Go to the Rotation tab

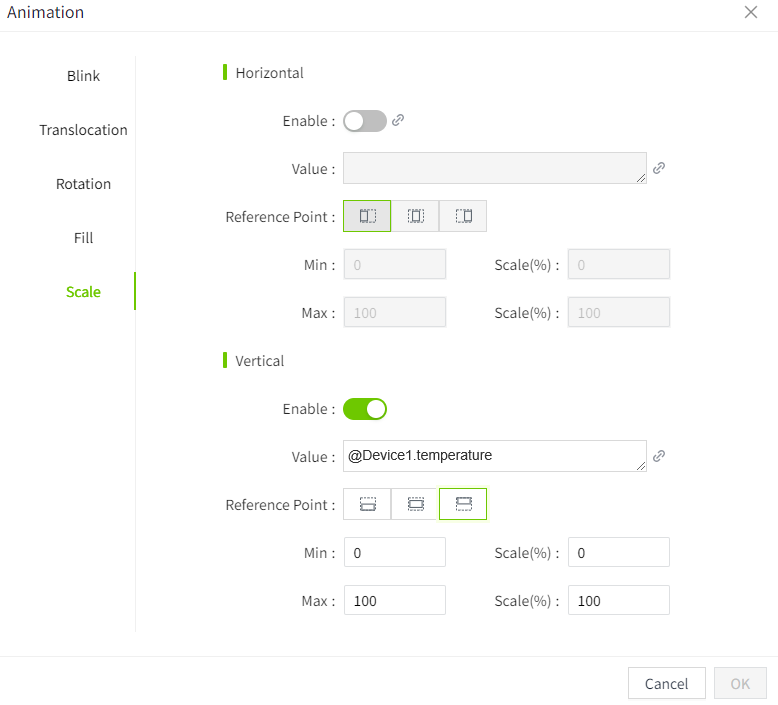(x=83, y=184)
